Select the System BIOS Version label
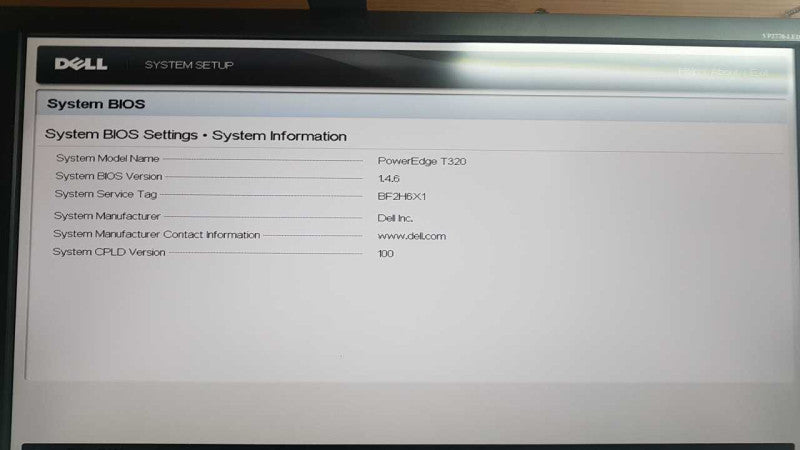This screenshot has height=450, width=800. click(109, 176)
